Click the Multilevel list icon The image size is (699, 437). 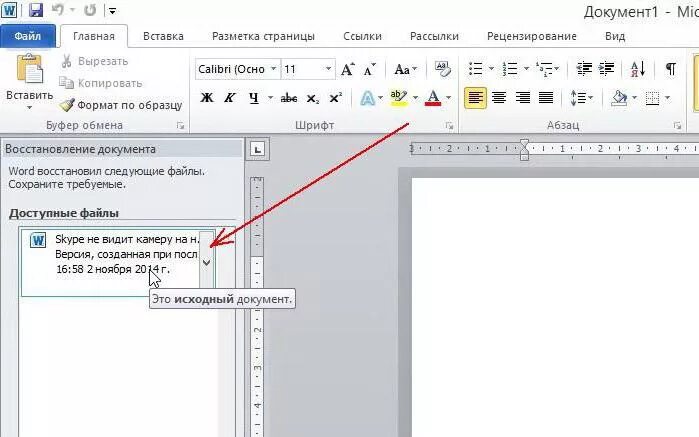(x=544, y=69)
